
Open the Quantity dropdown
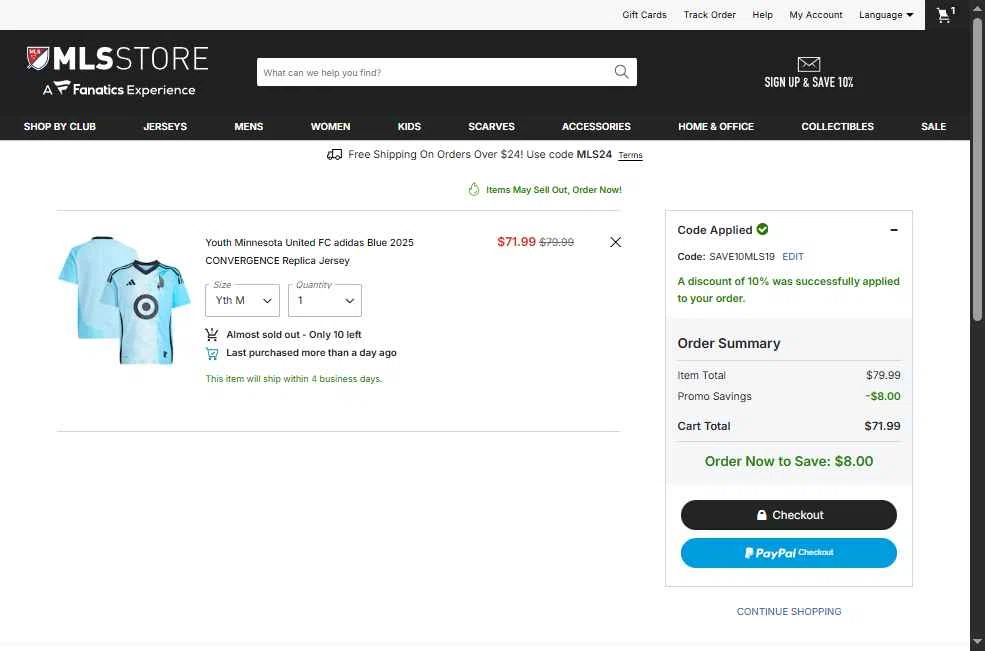tap(325, 300)
